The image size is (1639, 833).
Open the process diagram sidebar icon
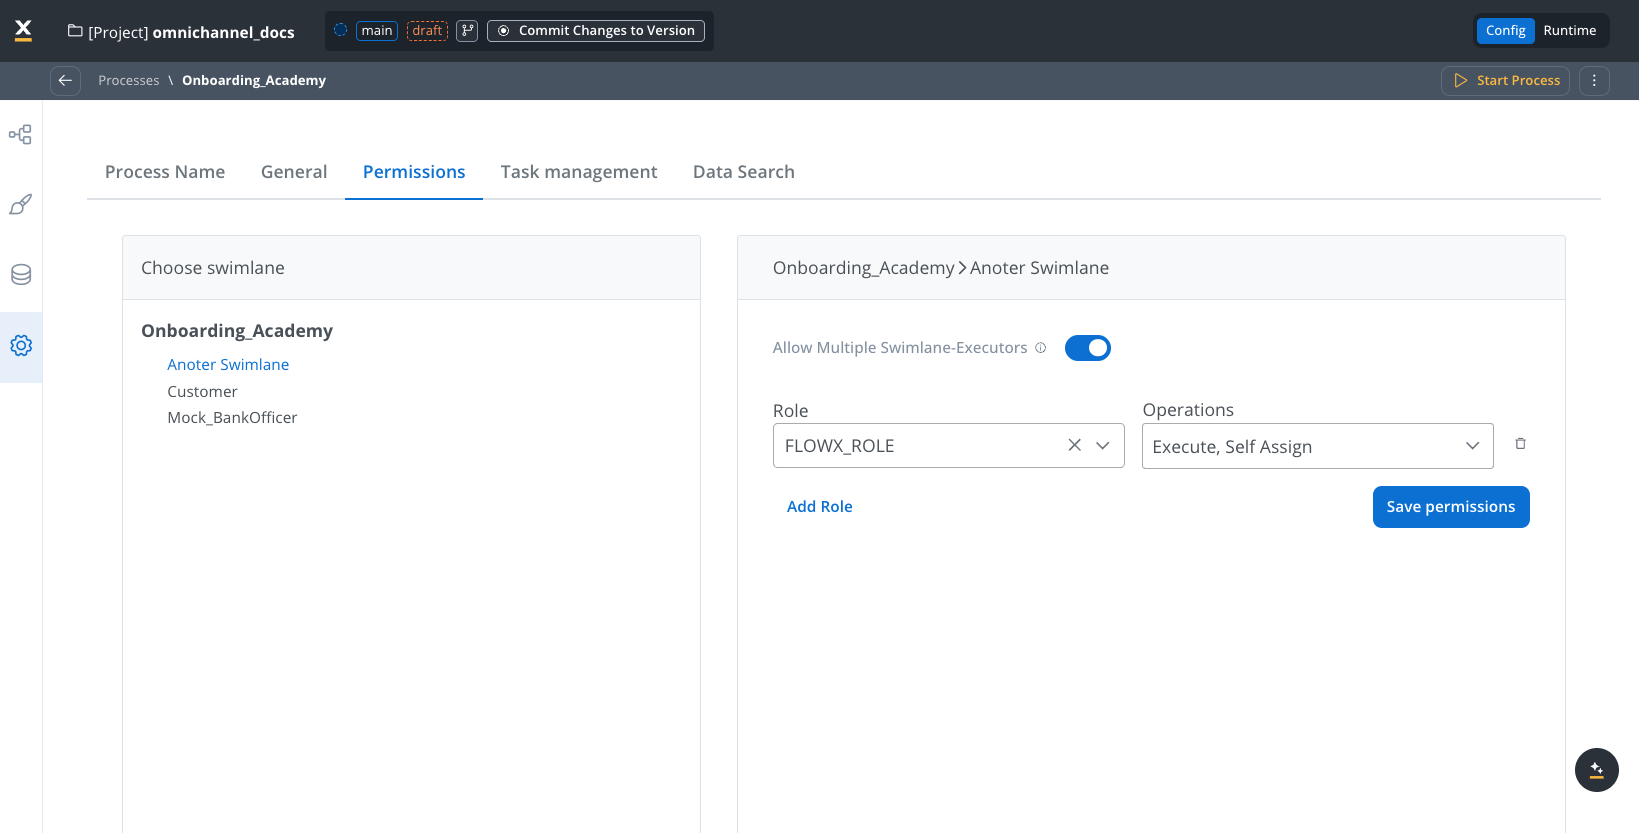pyautogui.click(x=21, y=134)
